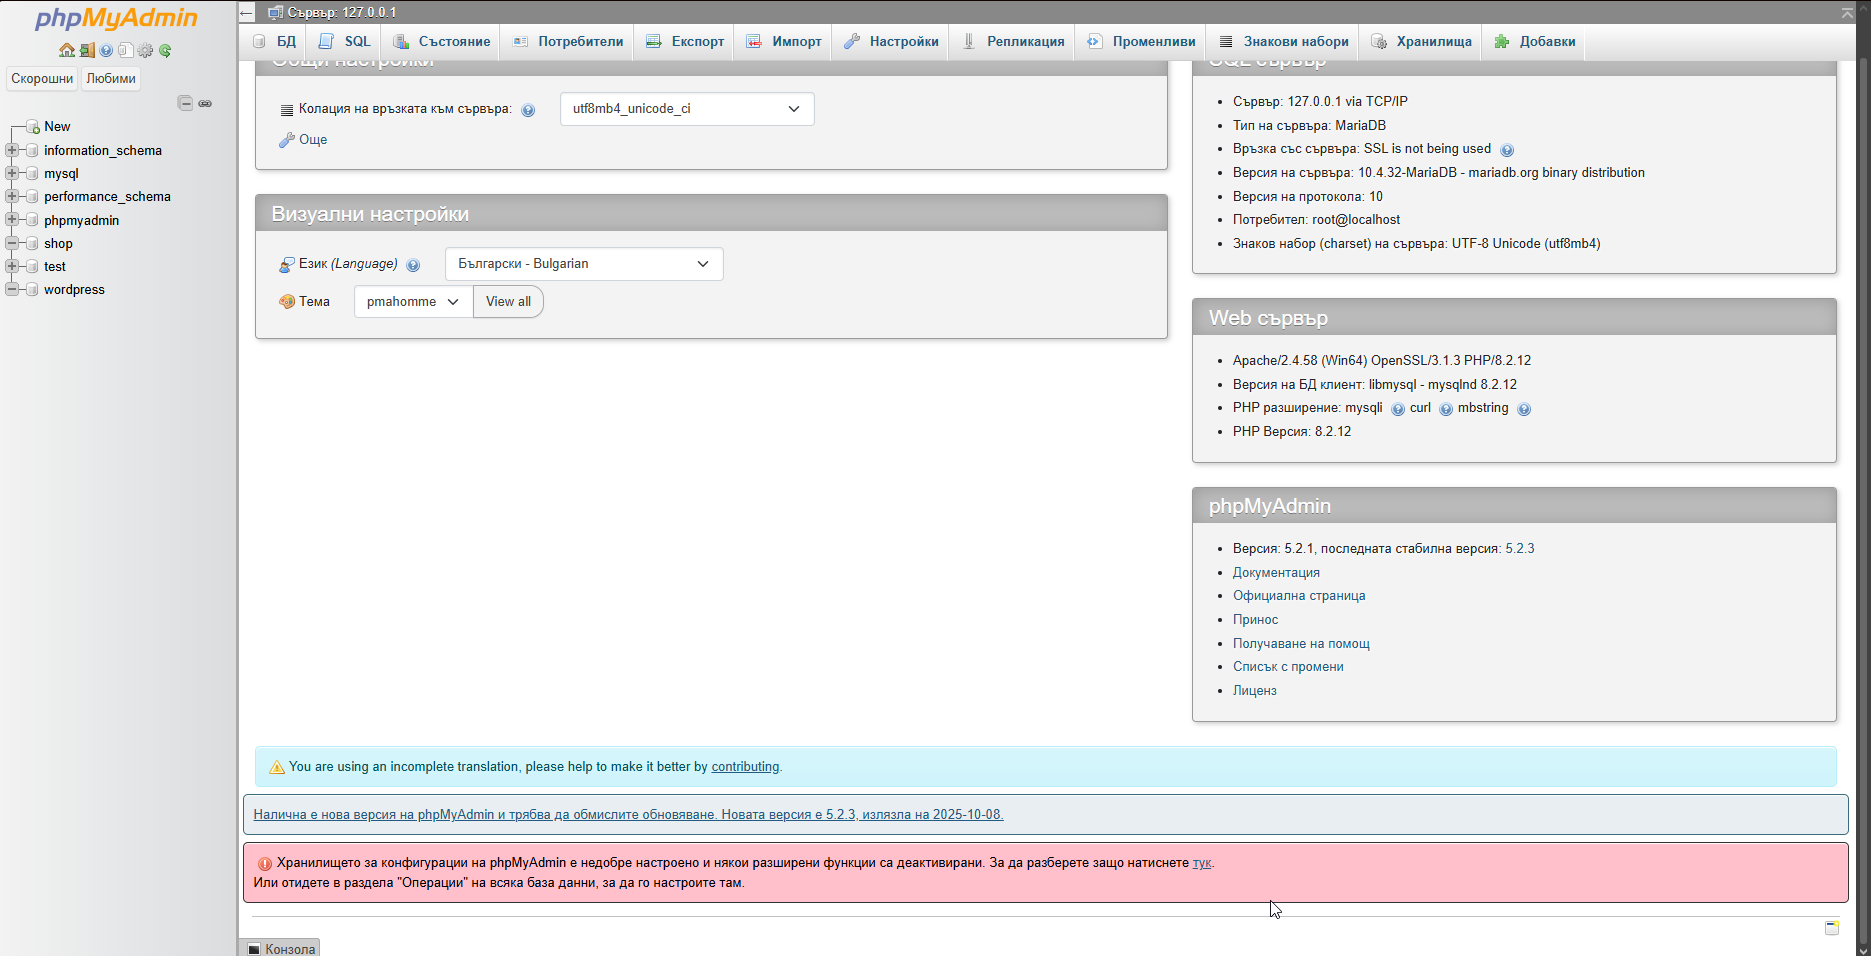Go to Експорт tab
Viewport: 1871px width, 956px height.
pyautogui.click(x=685, y=41)
